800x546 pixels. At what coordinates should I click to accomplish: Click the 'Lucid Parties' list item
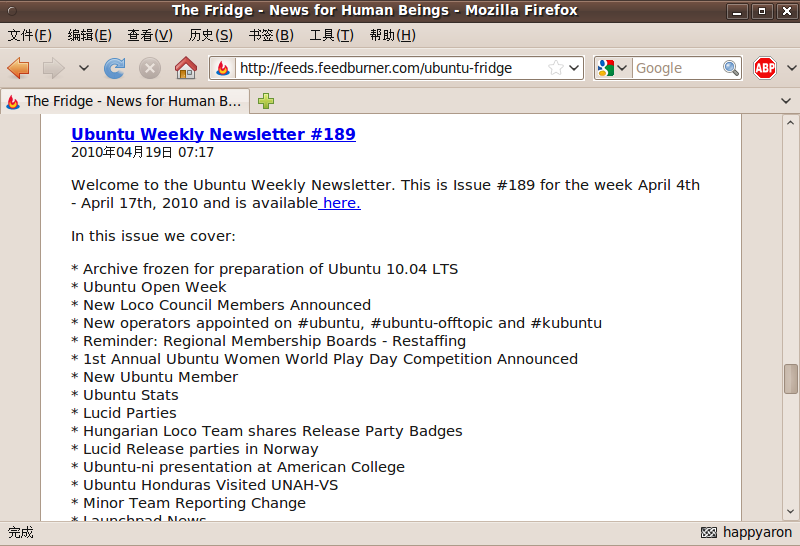pos(130,413)
